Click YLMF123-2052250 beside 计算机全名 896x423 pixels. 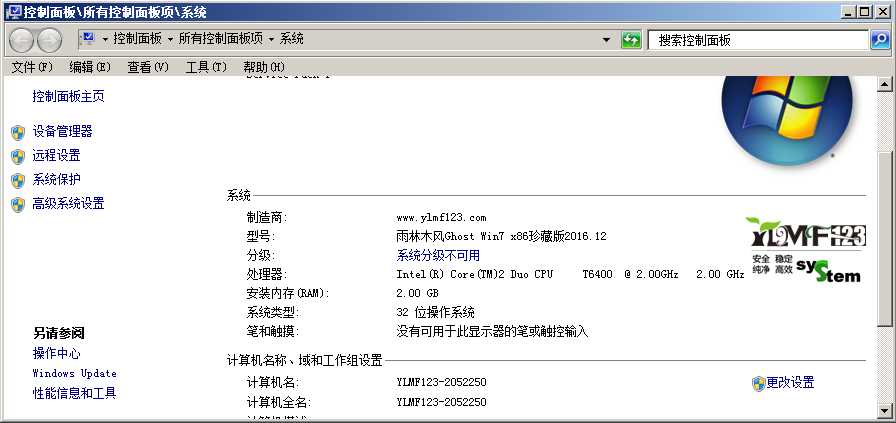[x=441, y=402]
